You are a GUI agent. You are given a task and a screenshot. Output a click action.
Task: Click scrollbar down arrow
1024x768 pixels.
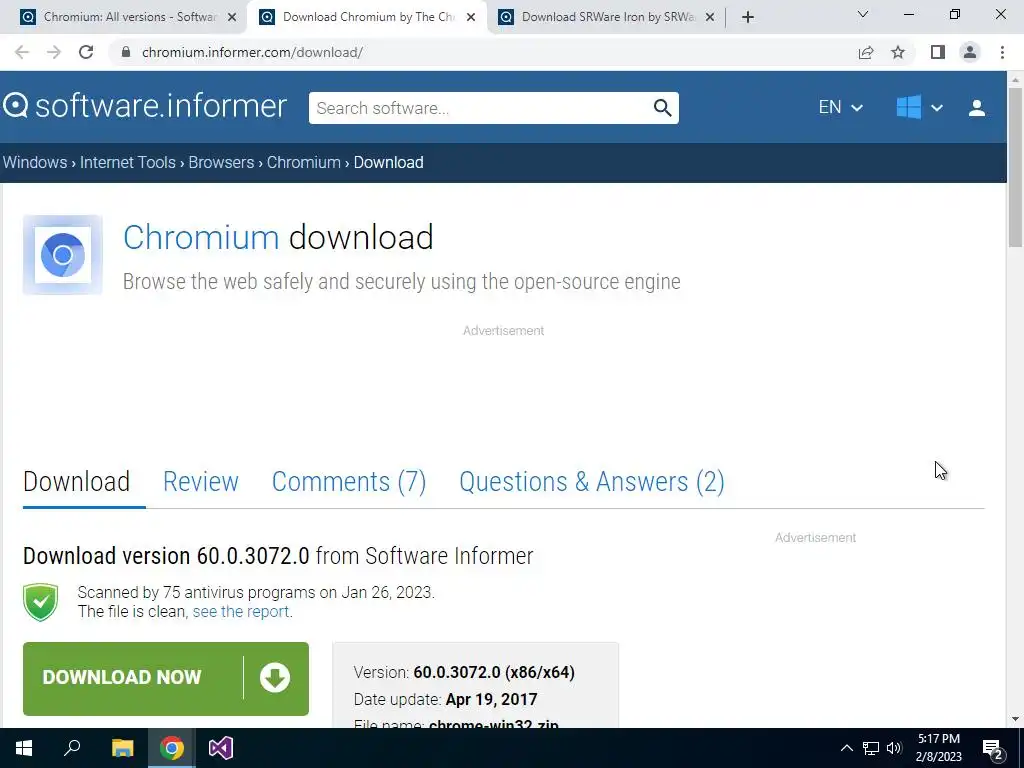point(1015,719)
